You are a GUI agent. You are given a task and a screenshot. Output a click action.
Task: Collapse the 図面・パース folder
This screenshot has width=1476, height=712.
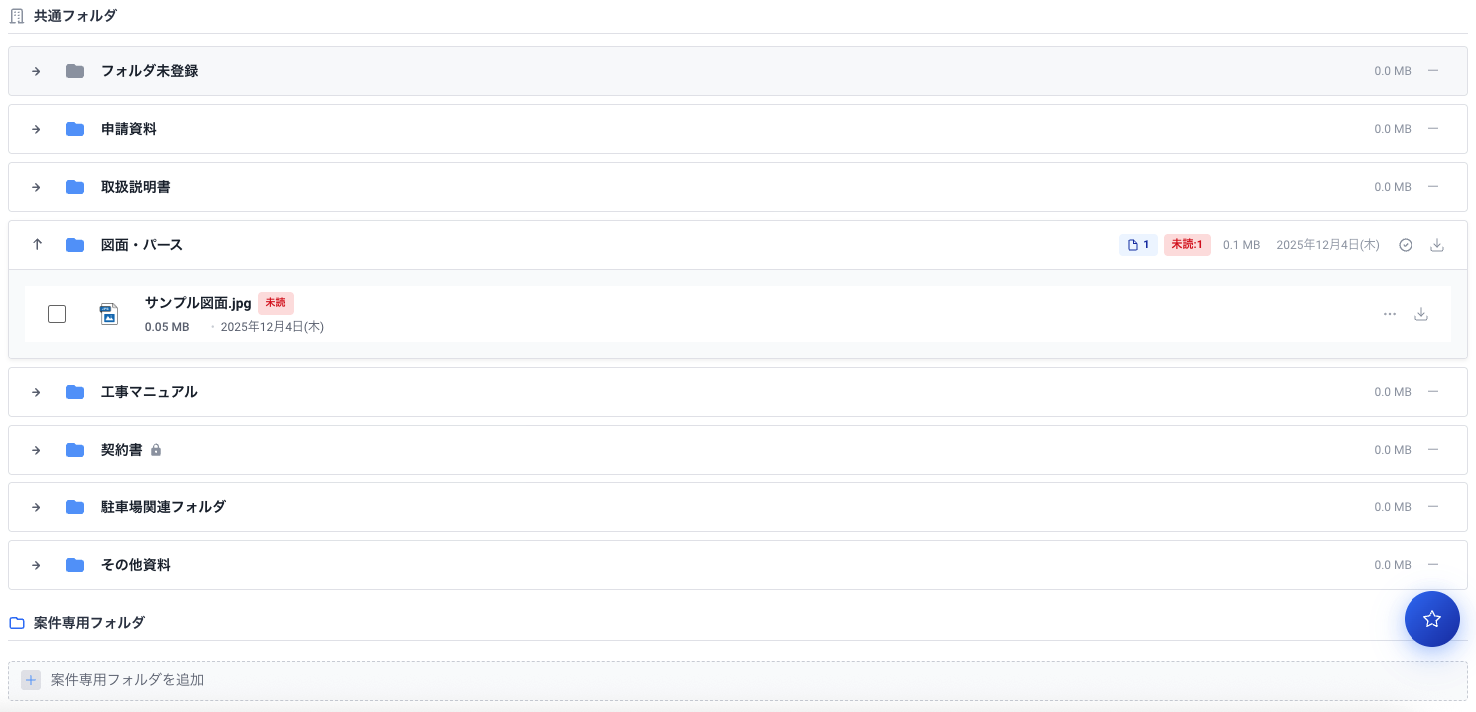click(37, 245)
